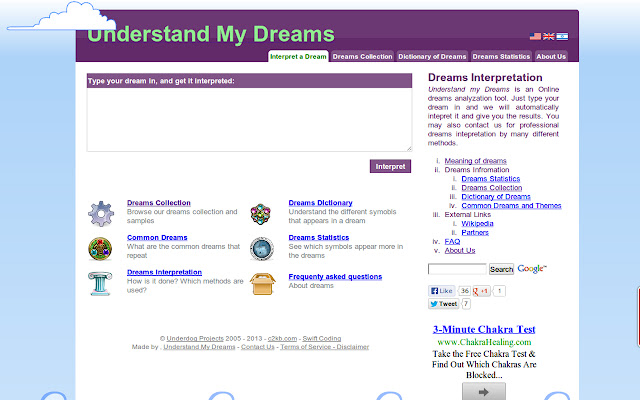Open the 3-Minute Chakra Test ad link
Image resolution: width=640 pixels, height=400 pixels.
pos(484,329)
